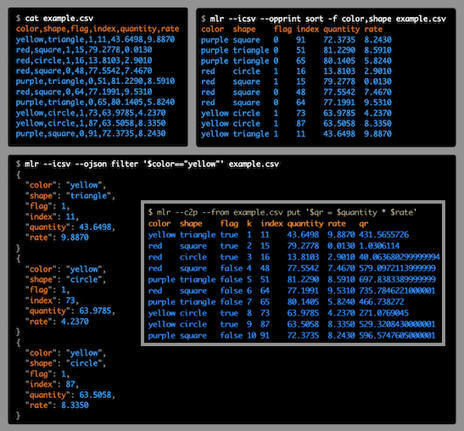
Task: Click the qr value 1.0306114
Action: coord(379,246)
